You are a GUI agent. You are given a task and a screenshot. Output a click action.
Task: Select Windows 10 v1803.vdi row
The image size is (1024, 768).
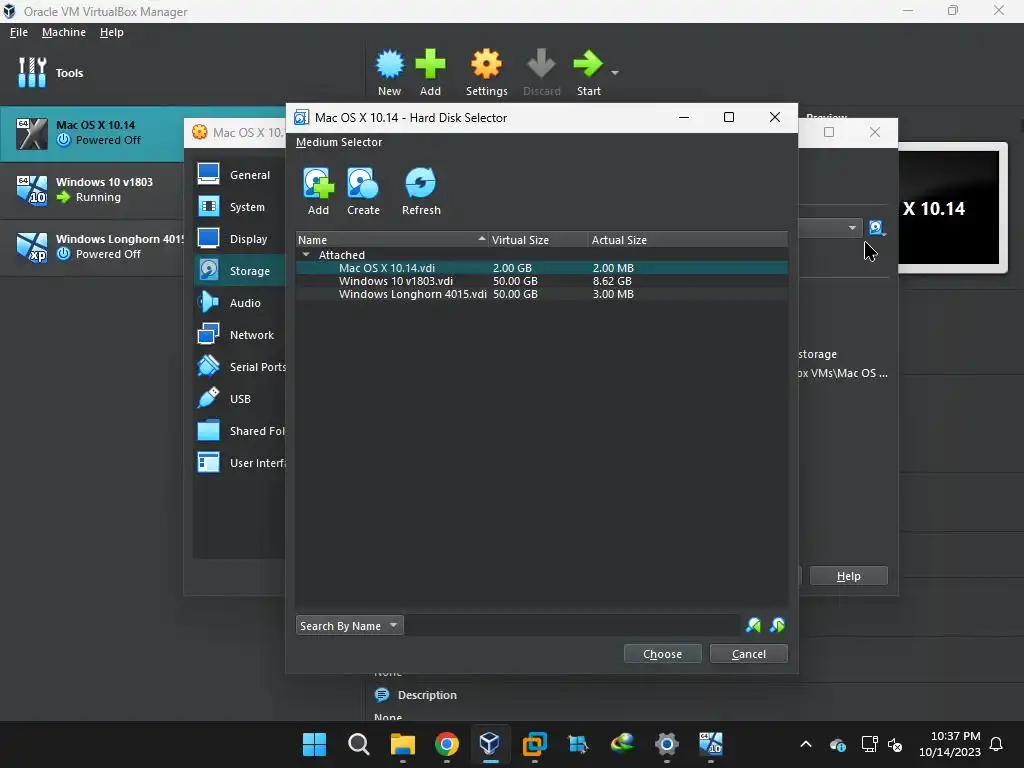(541, 281)
